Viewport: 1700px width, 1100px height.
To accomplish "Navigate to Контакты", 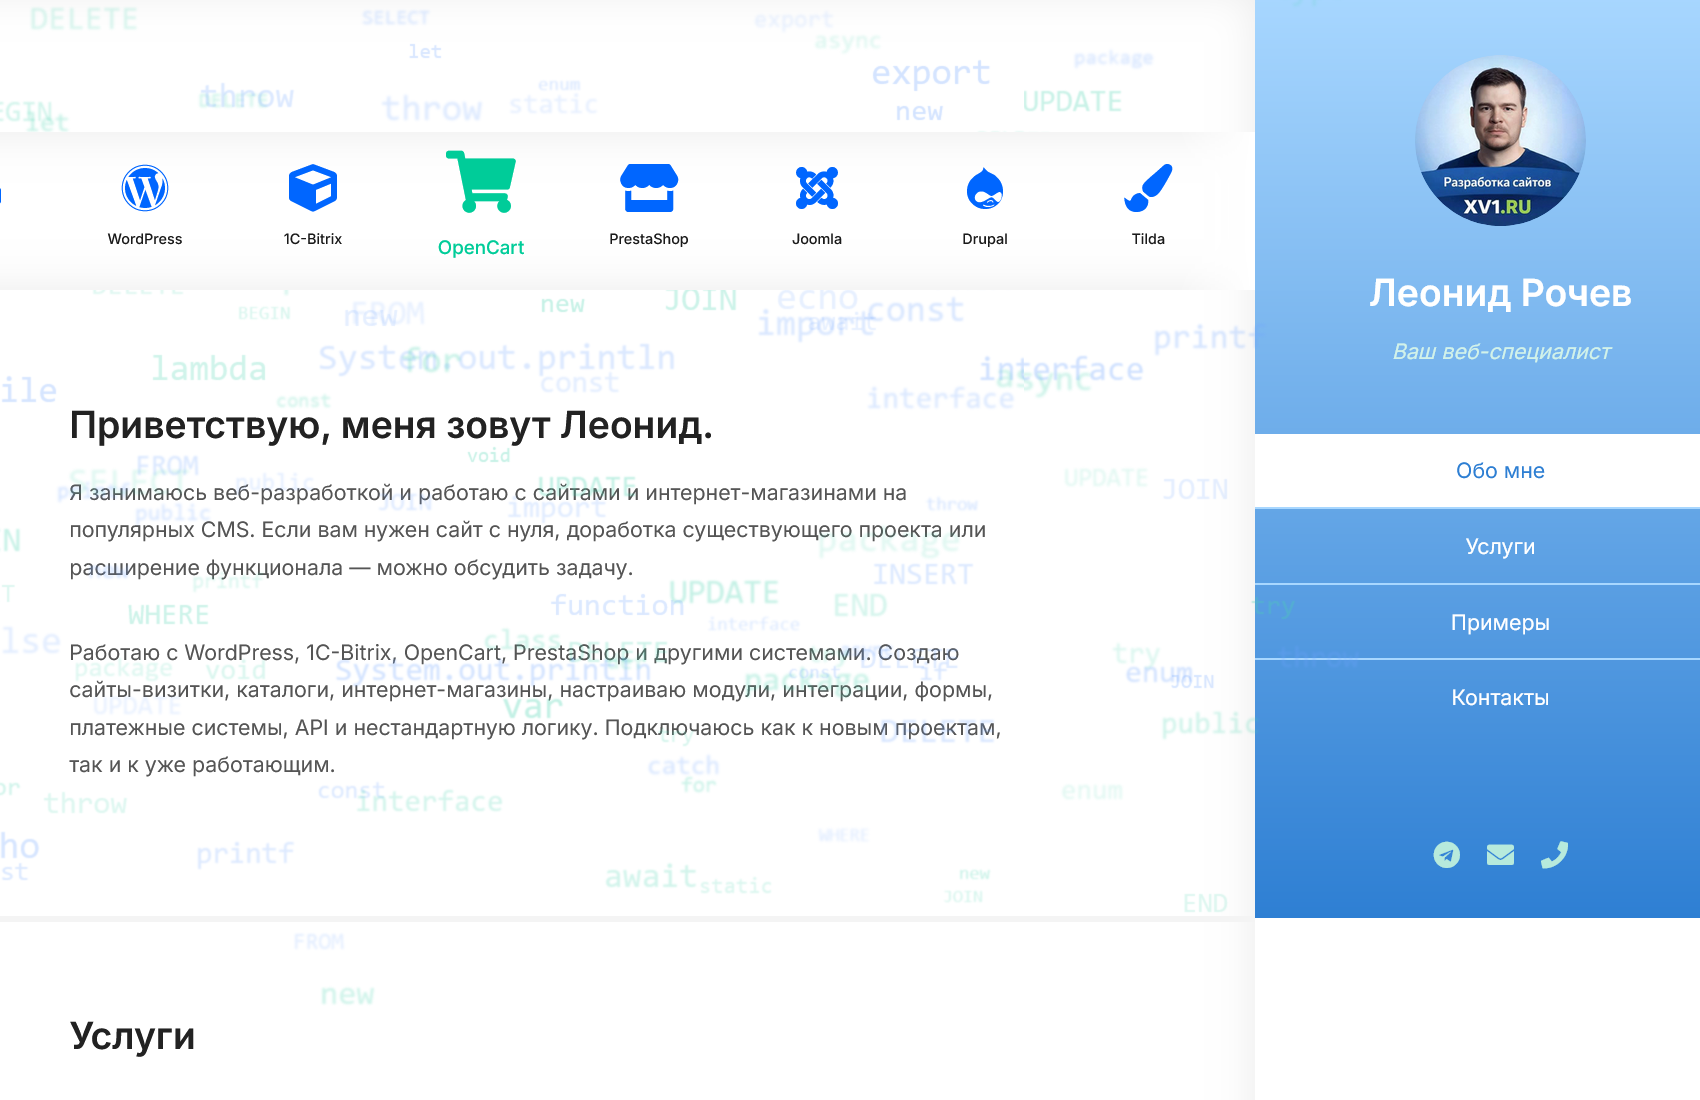I will [x=1500, y=697].
